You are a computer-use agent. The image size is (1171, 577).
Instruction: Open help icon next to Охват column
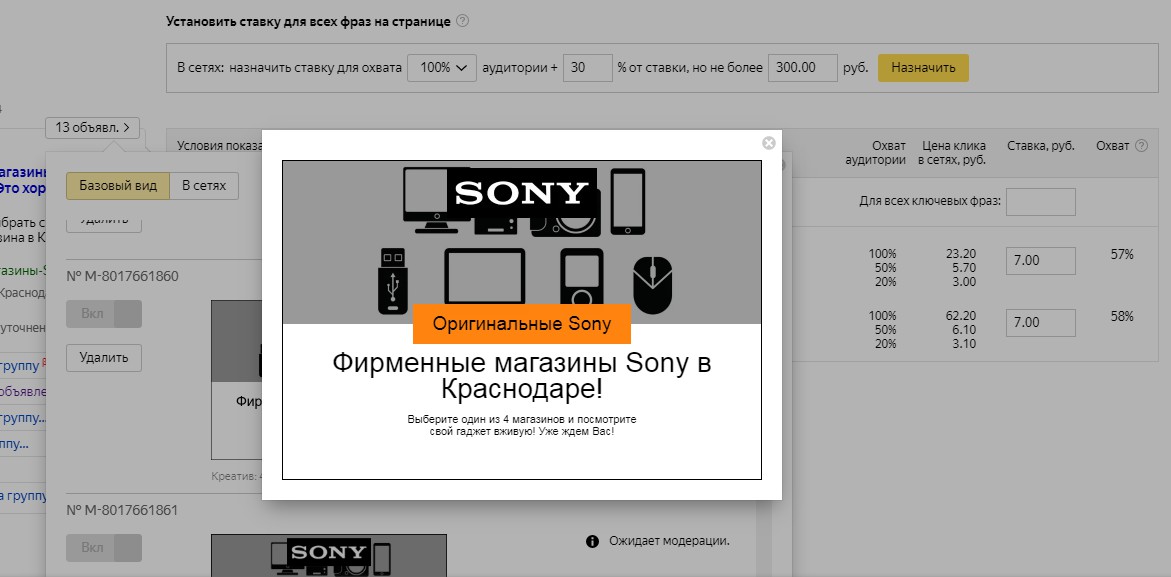pos(1141,146)
